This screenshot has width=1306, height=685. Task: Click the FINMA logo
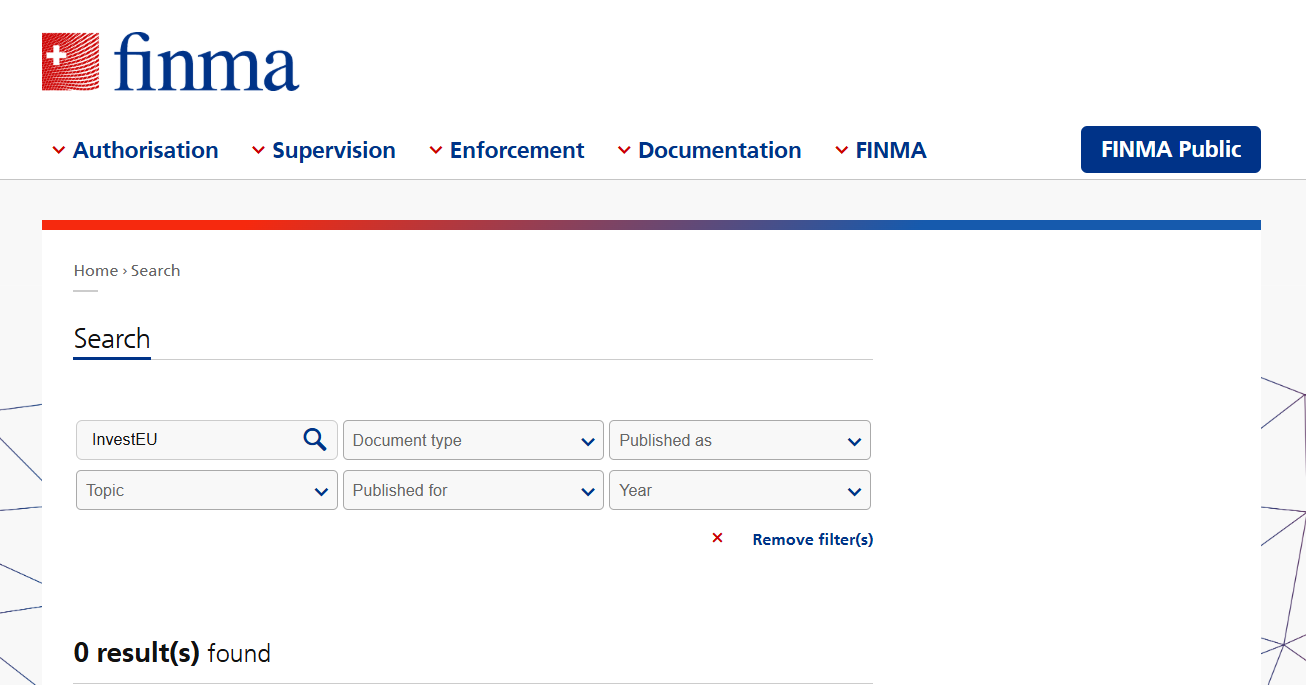pyautogui.click(x=170, y=62)
